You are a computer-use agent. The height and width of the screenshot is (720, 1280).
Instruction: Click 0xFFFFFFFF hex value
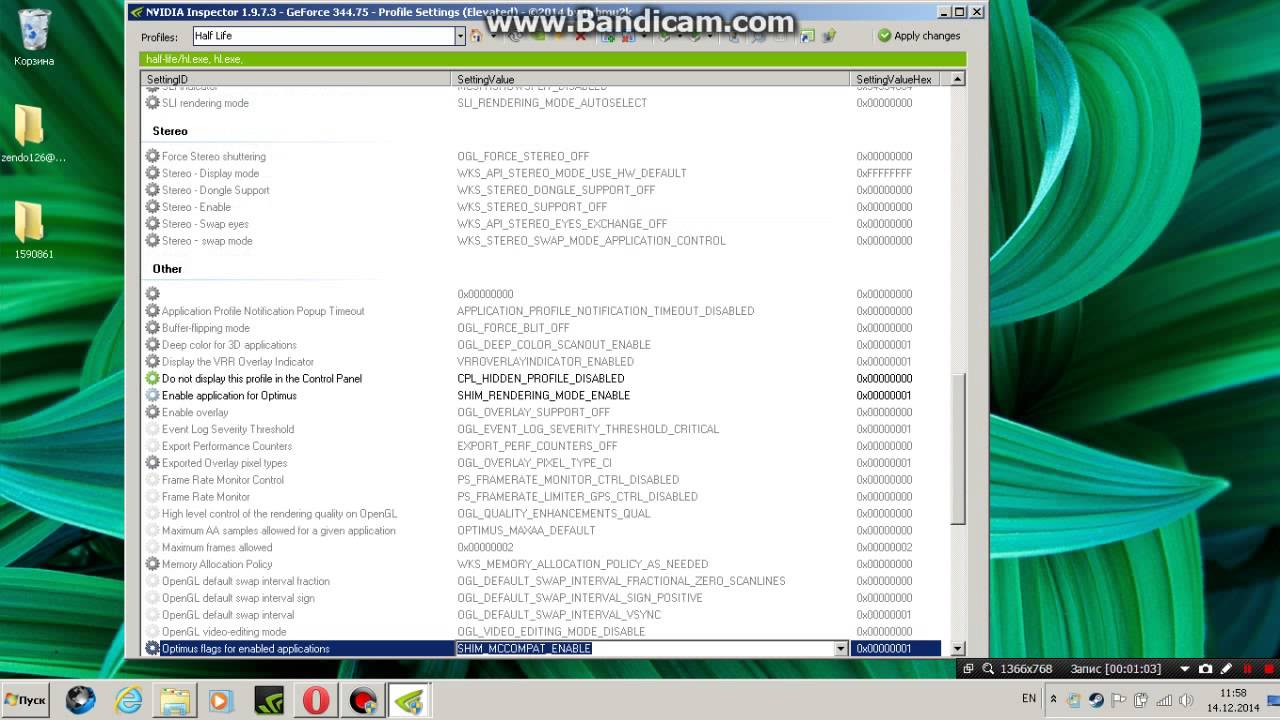[884, 173]
